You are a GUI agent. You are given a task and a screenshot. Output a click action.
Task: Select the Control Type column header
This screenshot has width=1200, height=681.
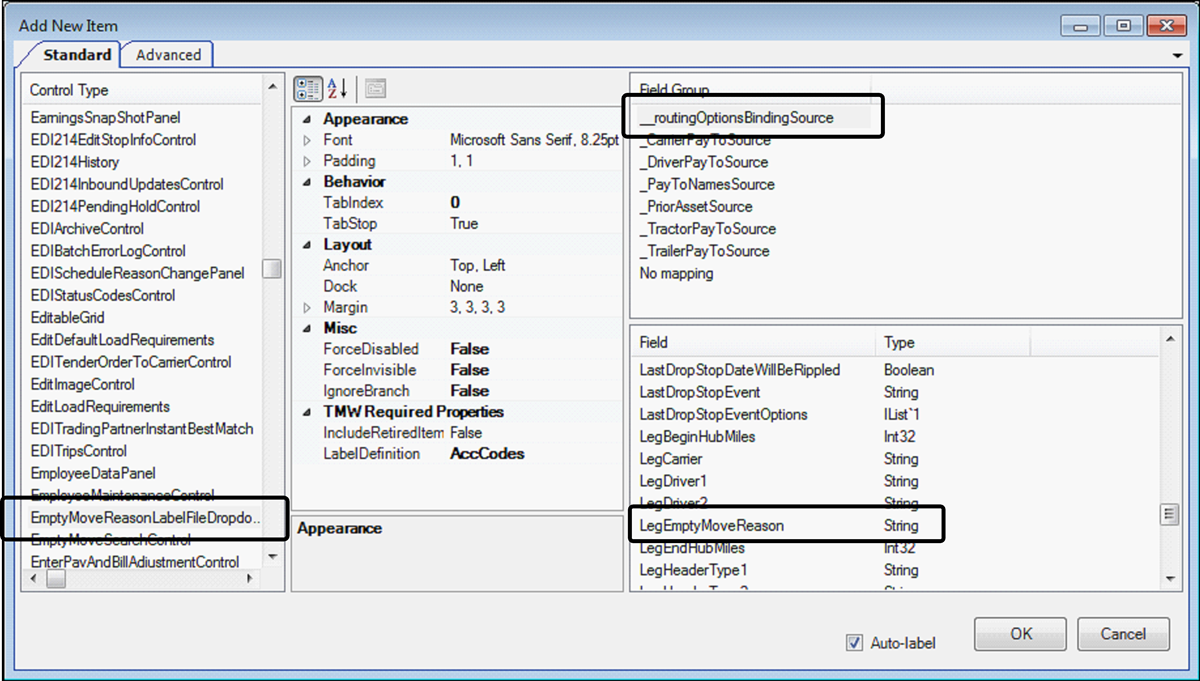[142, 90]
